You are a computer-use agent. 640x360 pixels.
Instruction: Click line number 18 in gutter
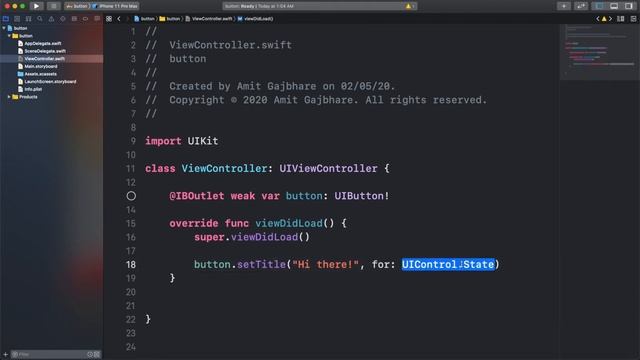(131, 264)
